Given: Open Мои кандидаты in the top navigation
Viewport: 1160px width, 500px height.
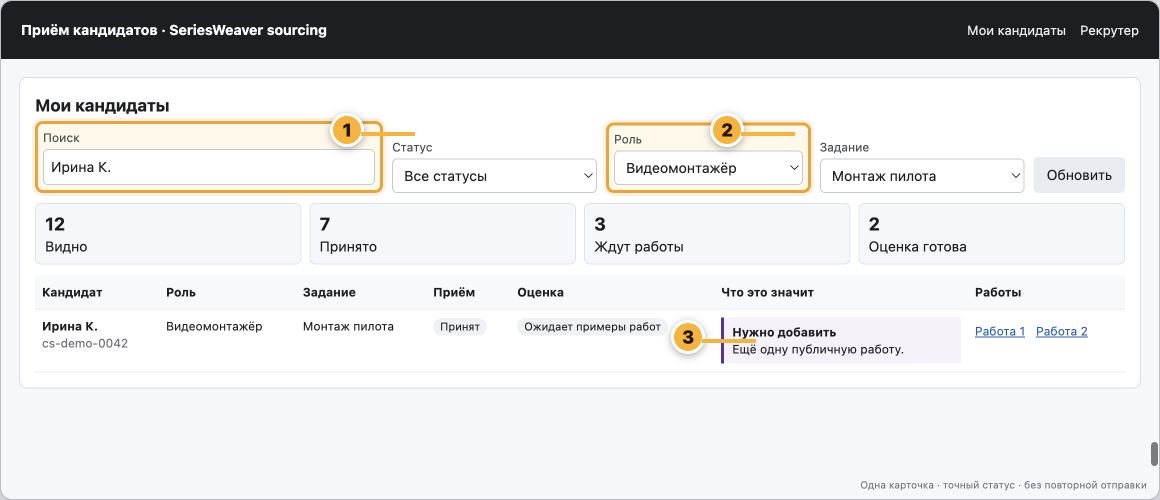Looking at the screenshot, I should click(x=1016, y=30).
